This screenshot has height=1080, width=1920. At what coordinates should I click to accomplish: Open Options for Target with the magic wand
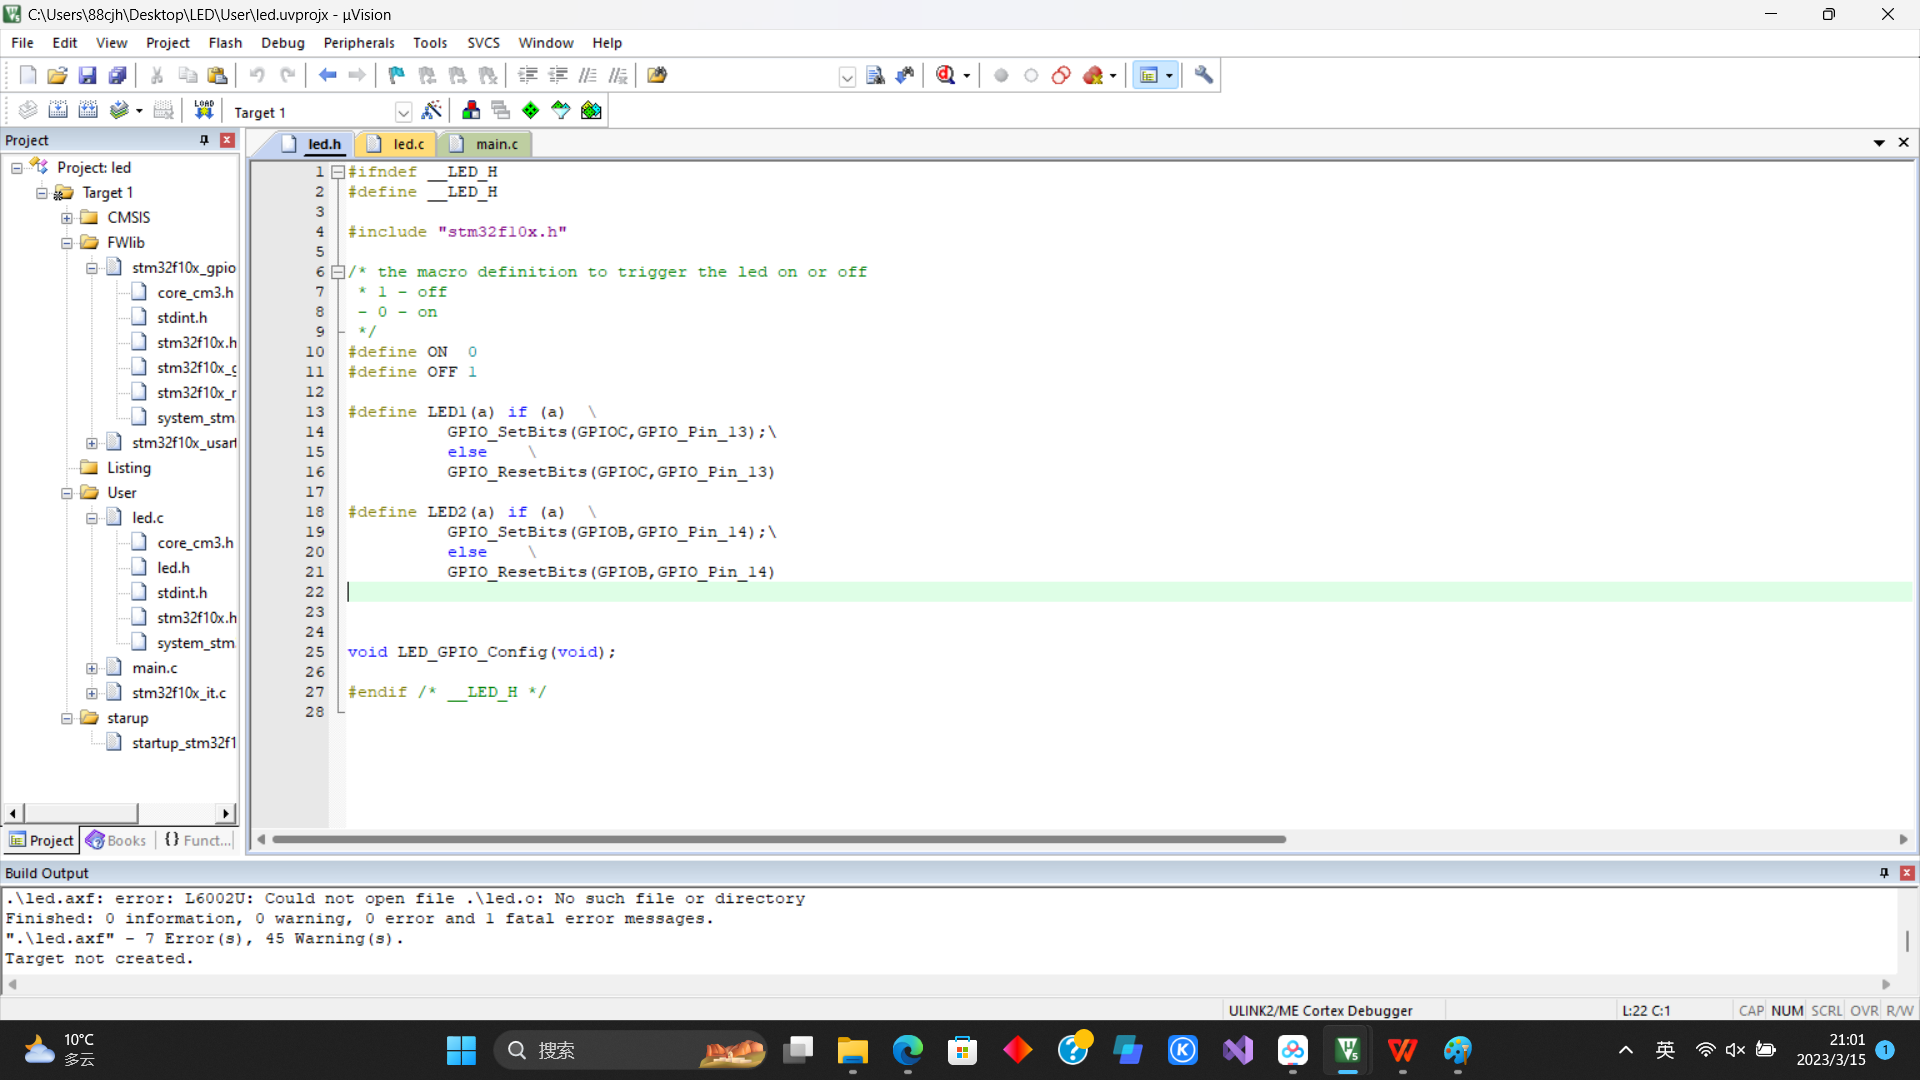click(x=432, y=110)
